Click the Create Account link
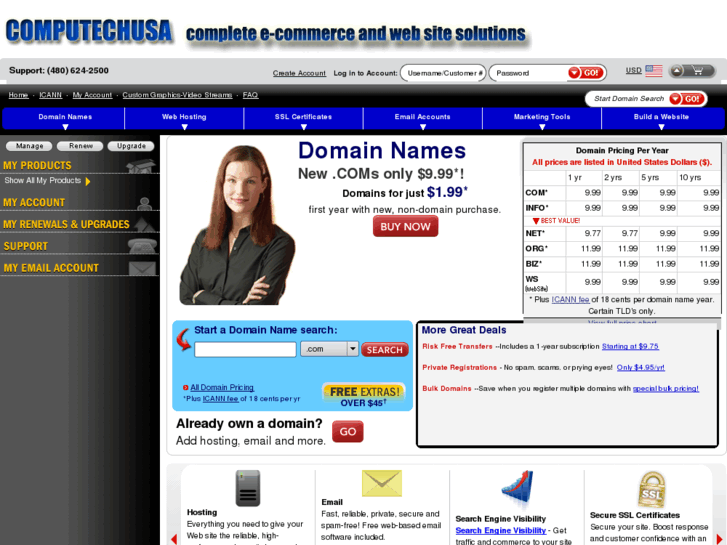Screen dimensions: 727x545 tap(299, 73)
